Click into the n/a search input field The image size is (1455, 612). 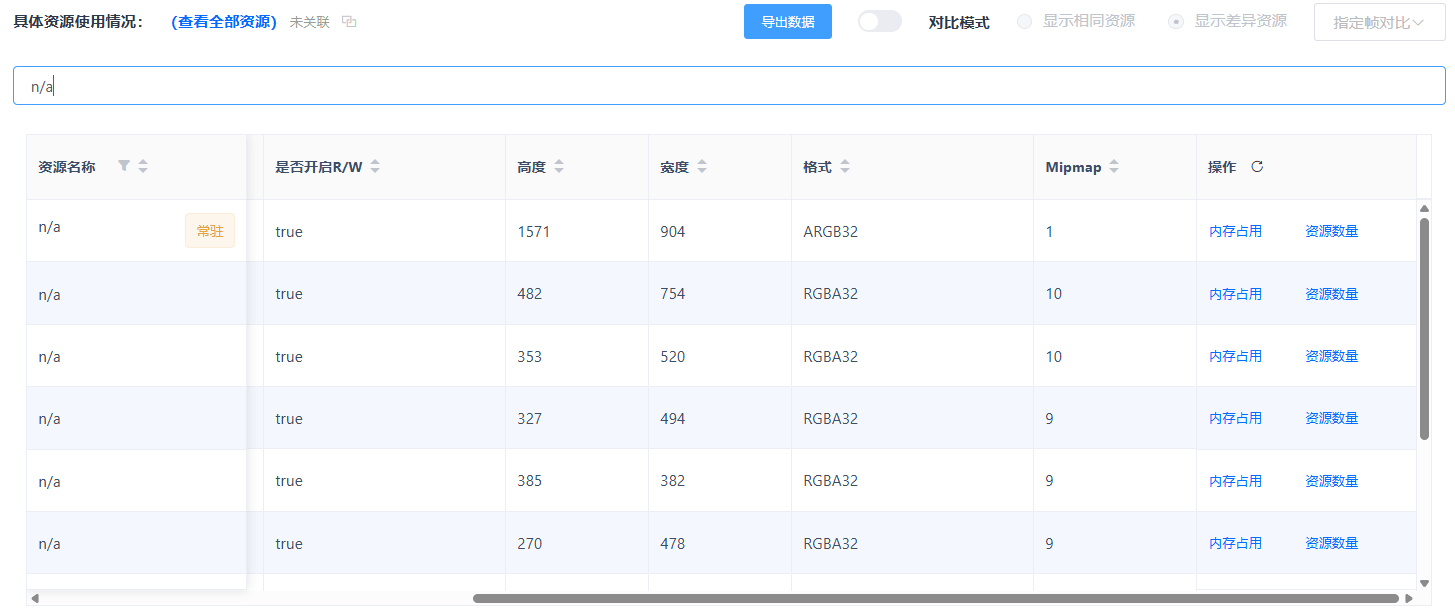[729, 86]
